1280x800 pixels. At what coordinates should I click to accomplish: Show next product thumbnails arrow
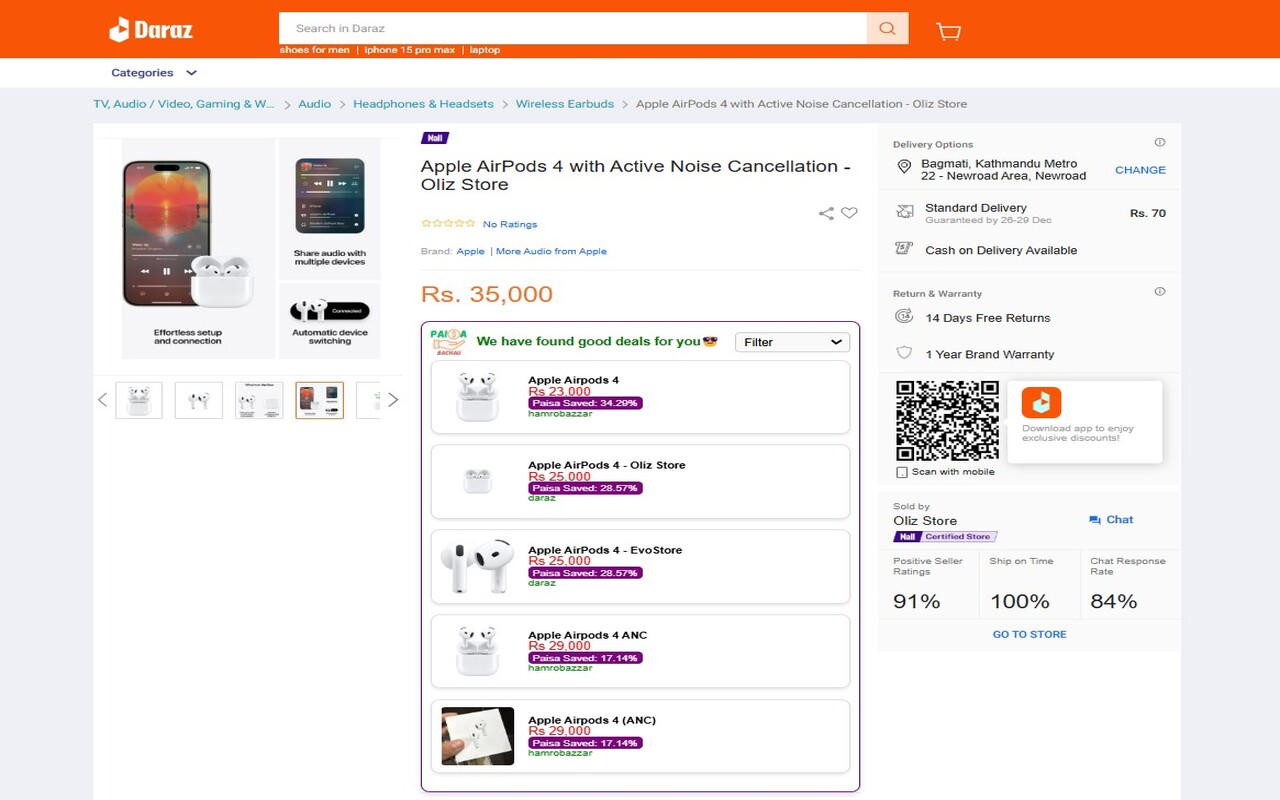tap(393, 400)
